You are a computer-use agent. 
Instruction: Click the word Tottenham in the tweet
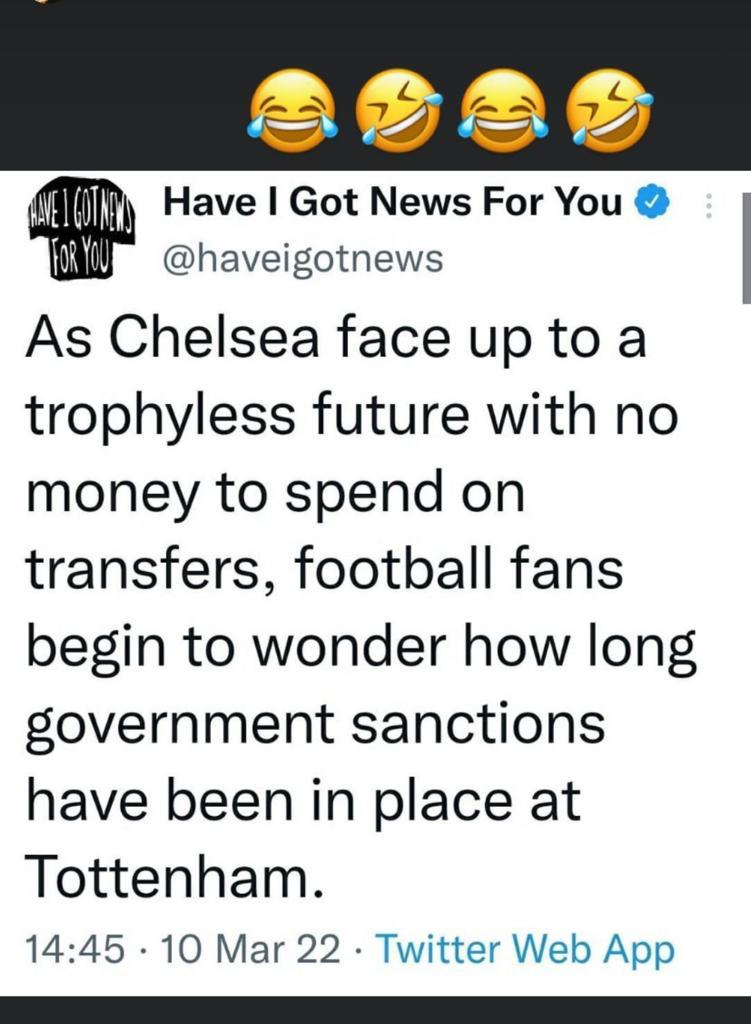click(175, 876)
